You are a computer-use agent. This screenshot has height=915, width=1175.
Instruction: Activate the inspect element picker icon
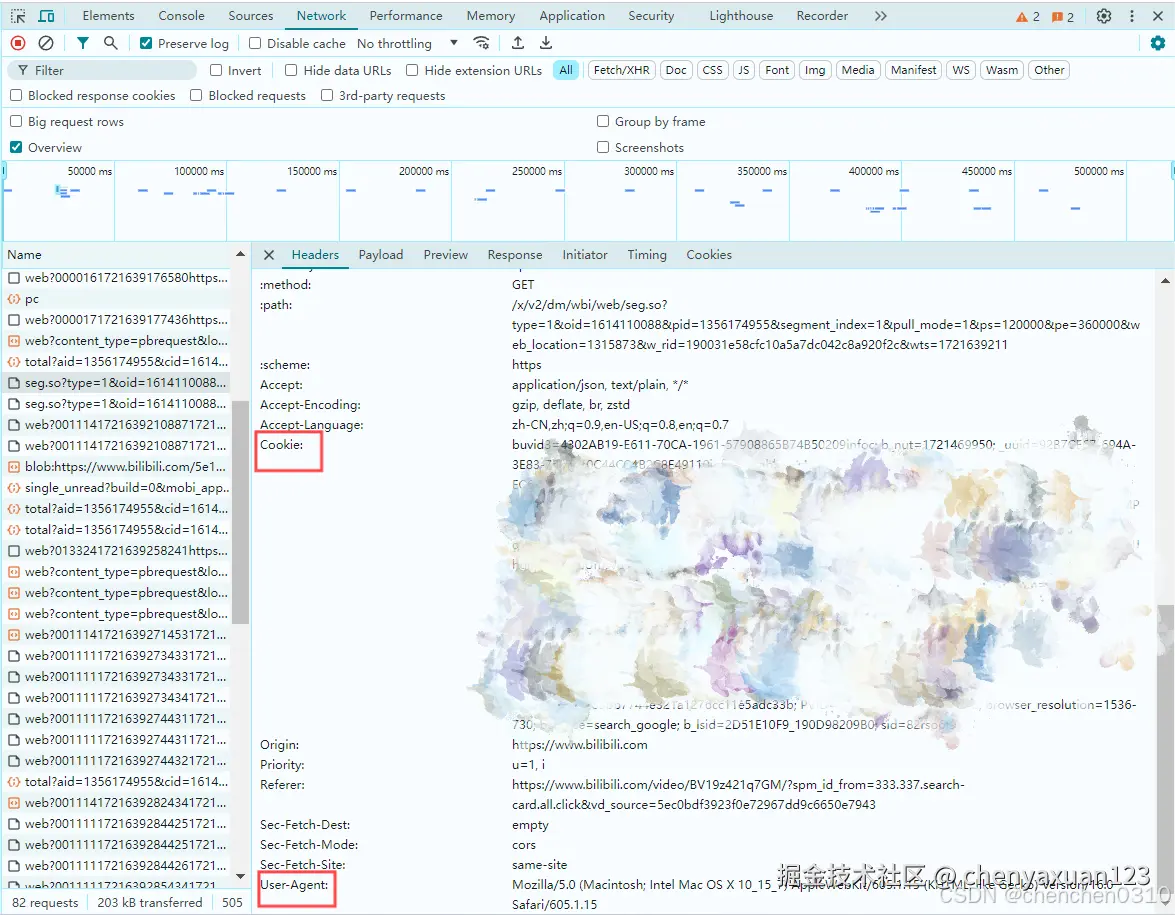[18, 16]
